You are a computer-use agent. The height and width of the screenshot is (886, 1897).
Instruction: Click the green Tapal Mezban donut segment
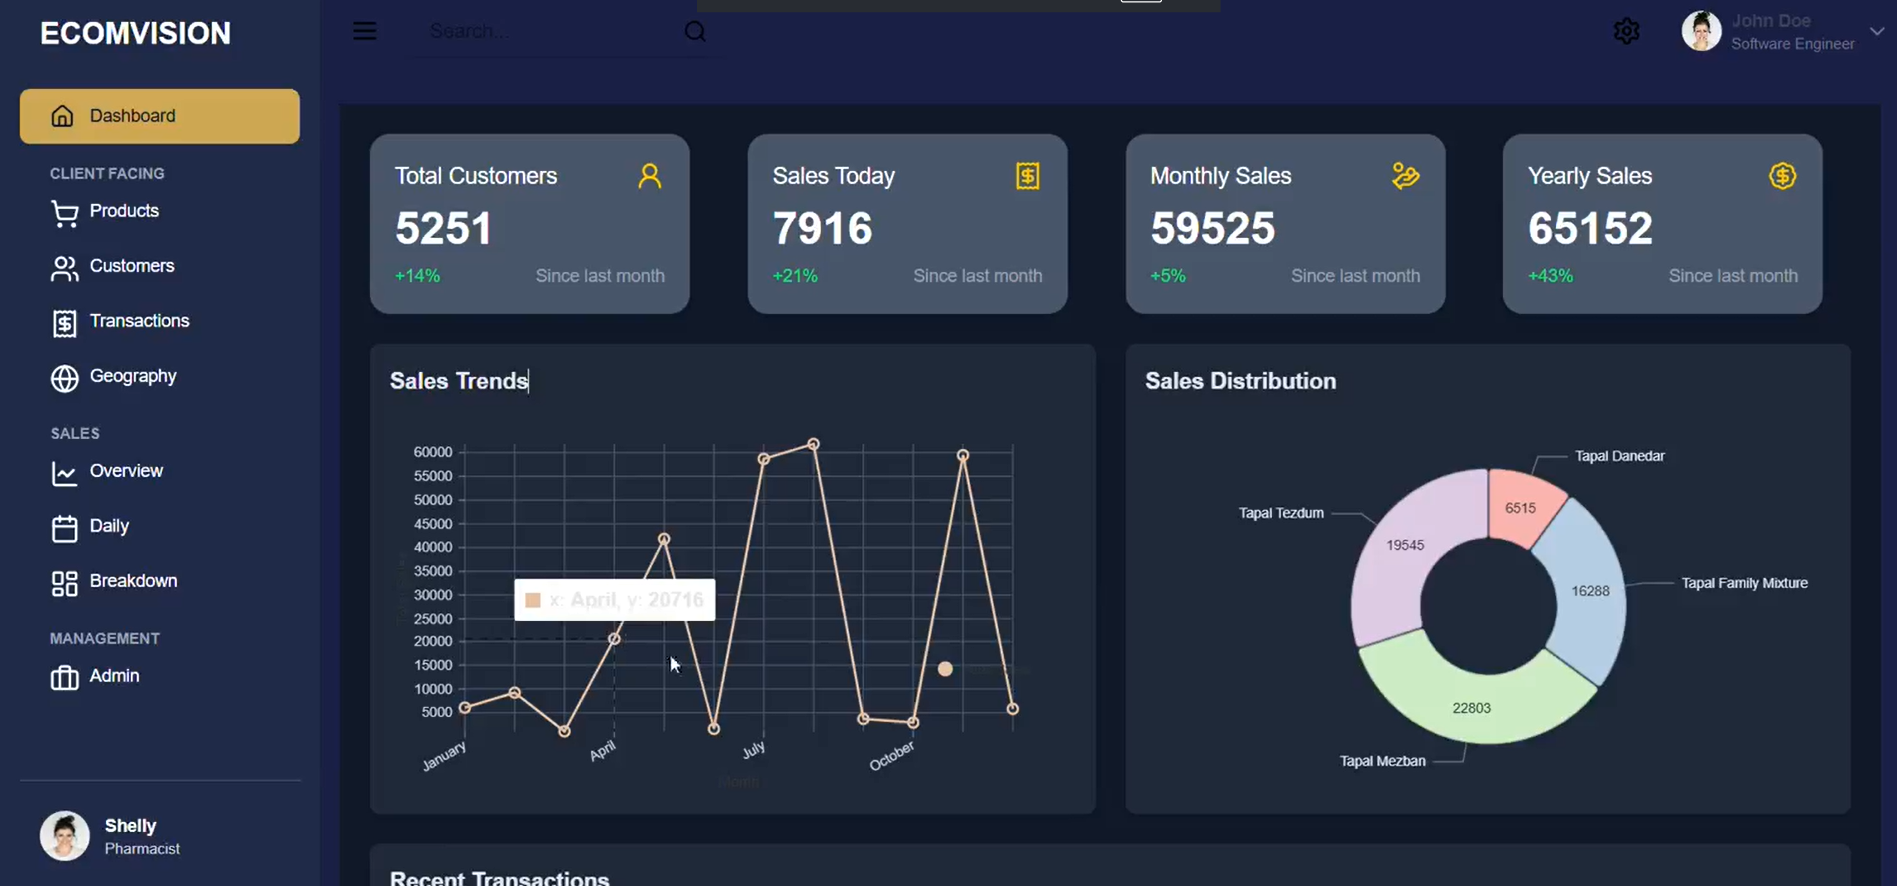pos(1471,700)
